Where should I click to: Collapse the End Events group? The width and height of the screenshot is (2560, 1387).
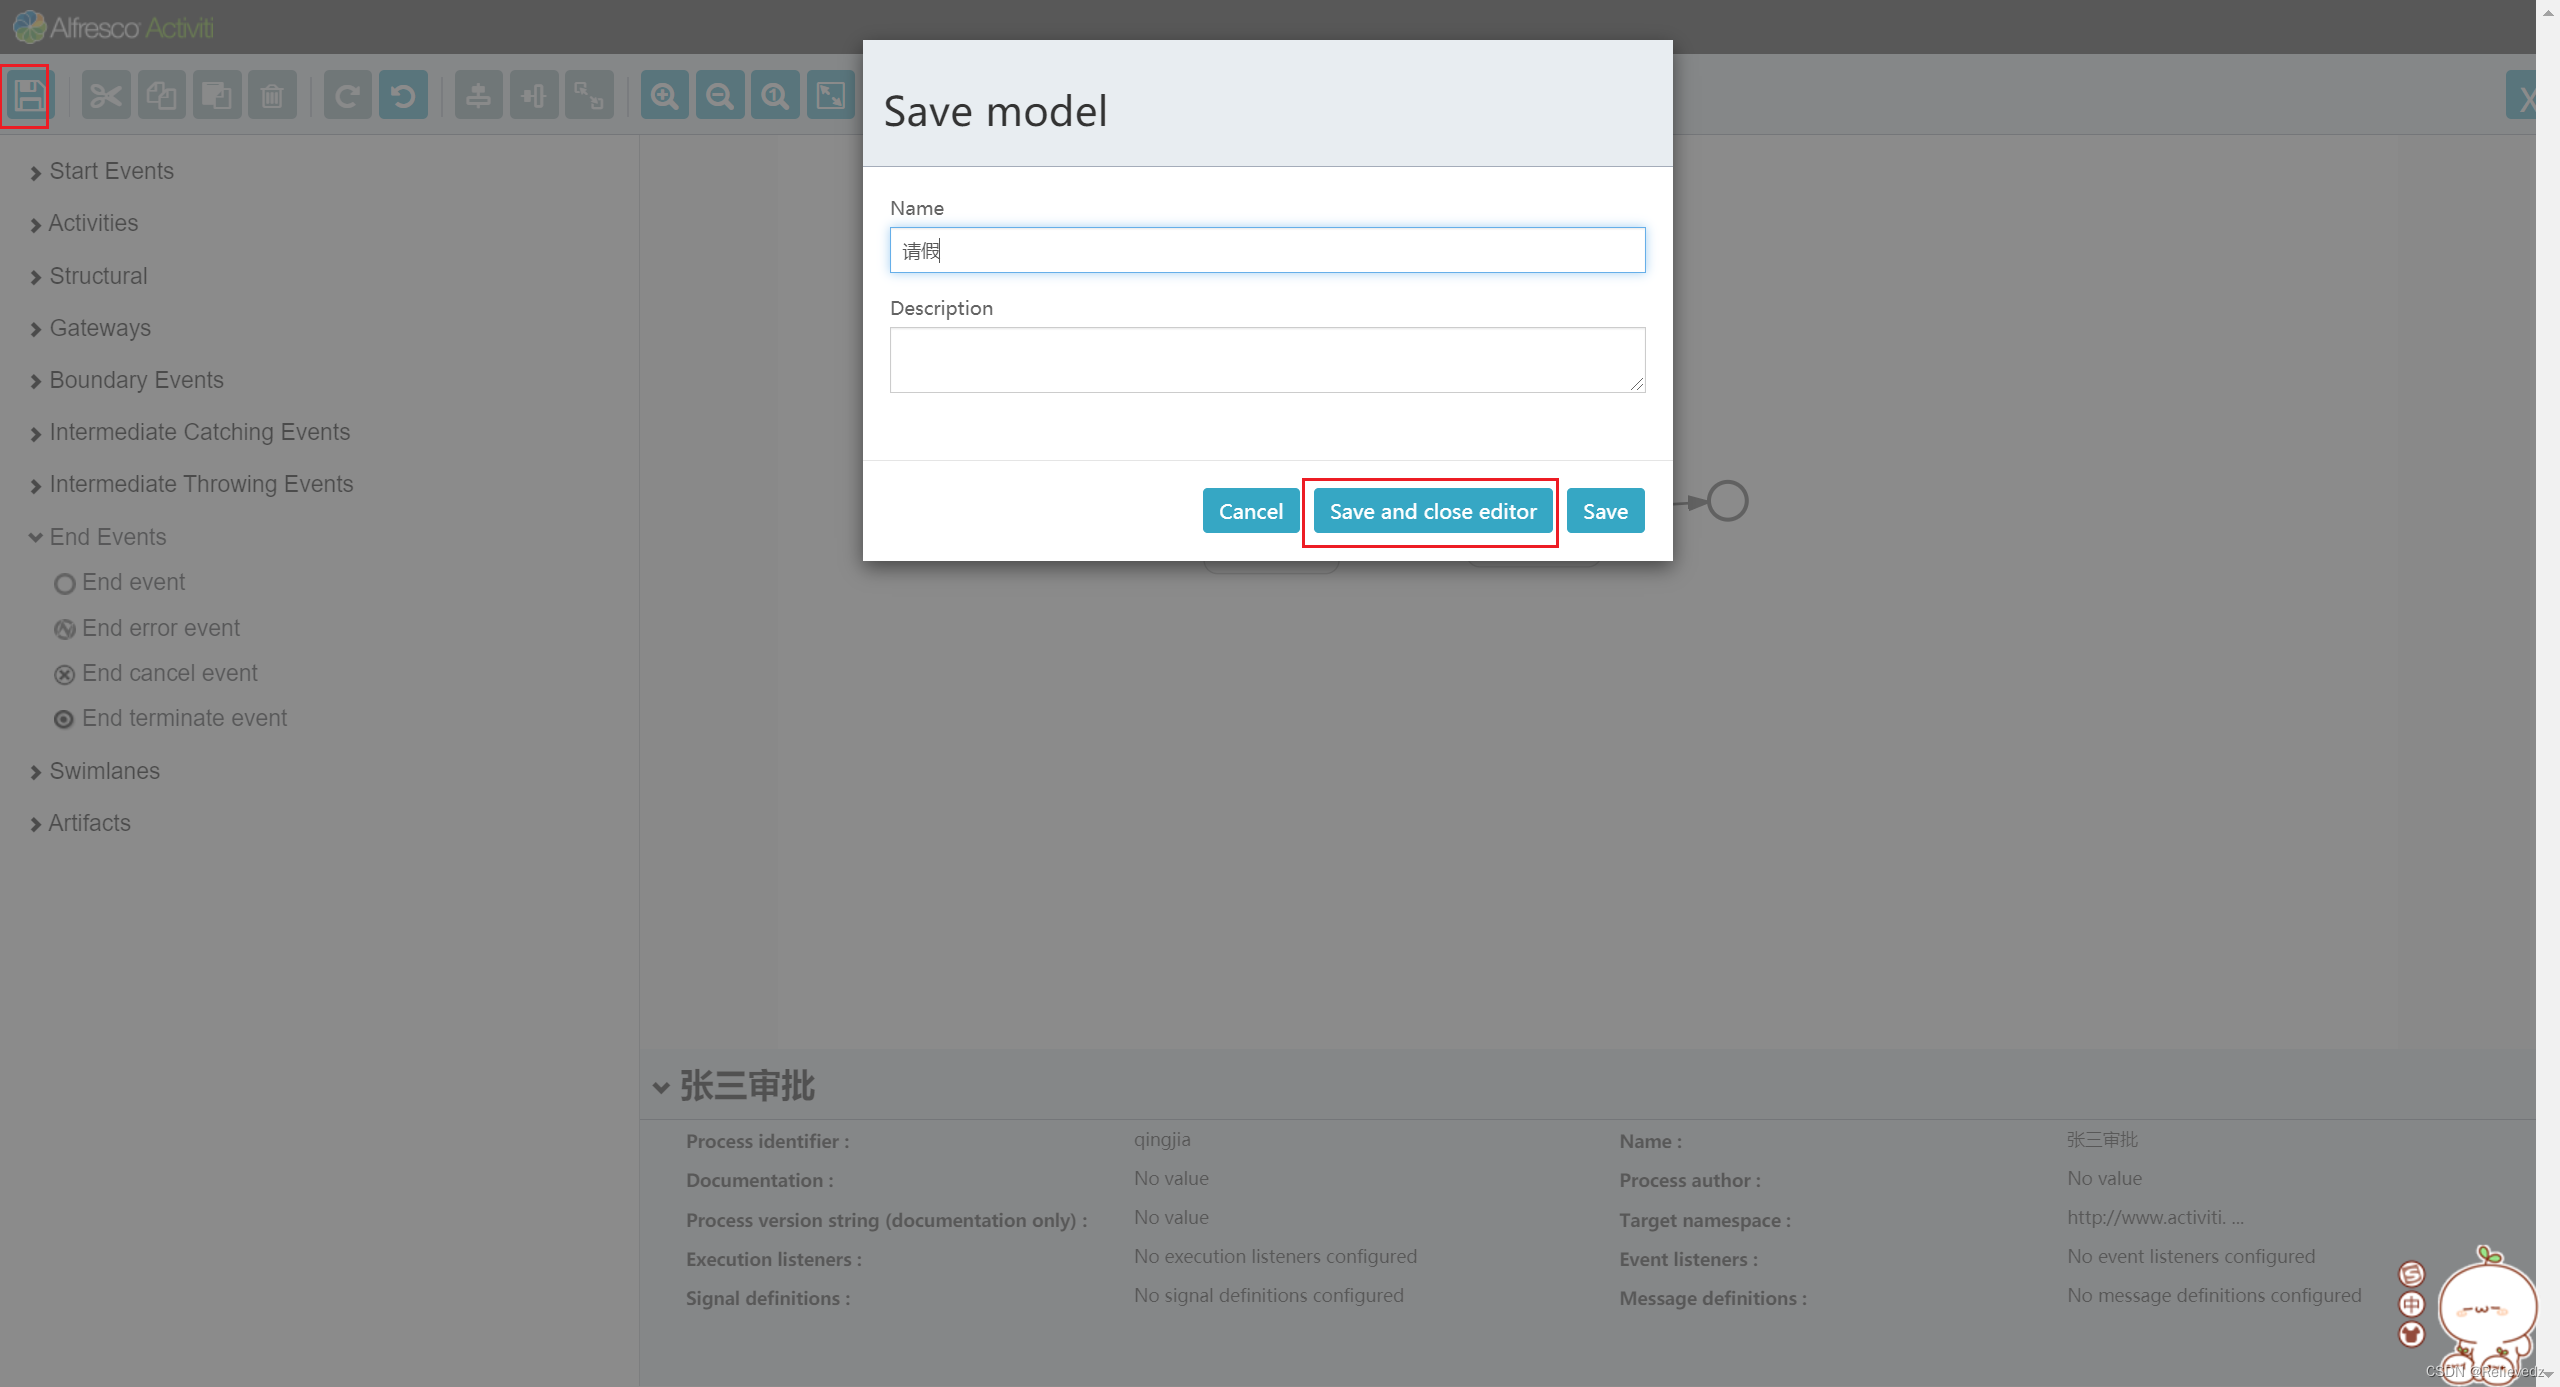tap(107, 537)
